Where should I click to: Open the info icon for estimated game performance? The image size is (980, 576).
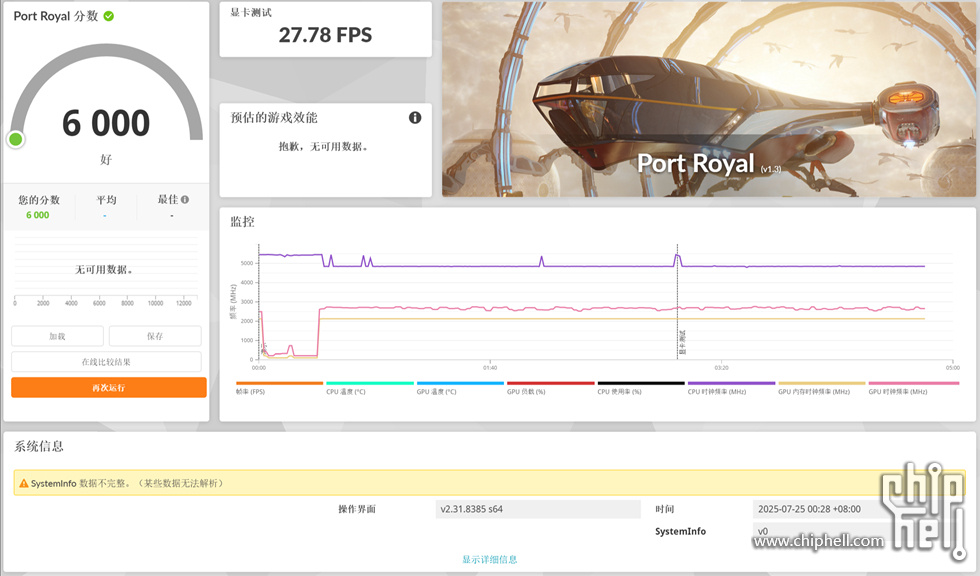(415, 117)
